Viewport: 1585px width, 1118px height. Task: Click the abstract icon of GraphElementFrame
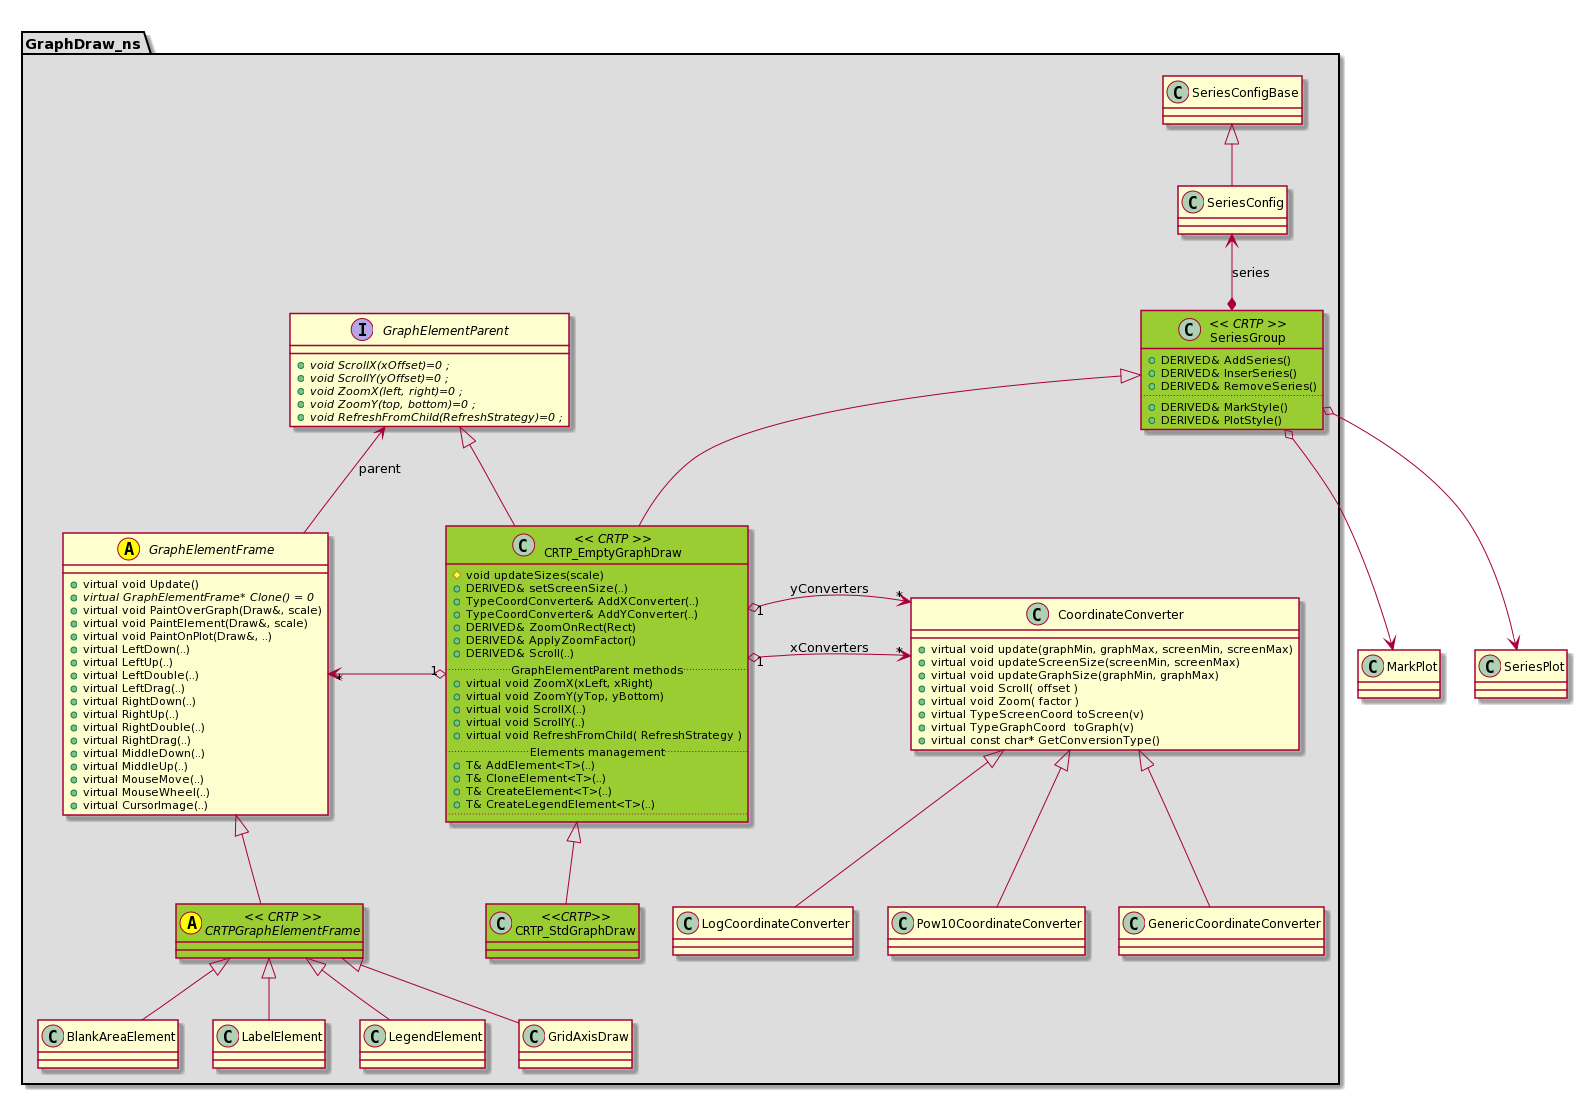128,549
